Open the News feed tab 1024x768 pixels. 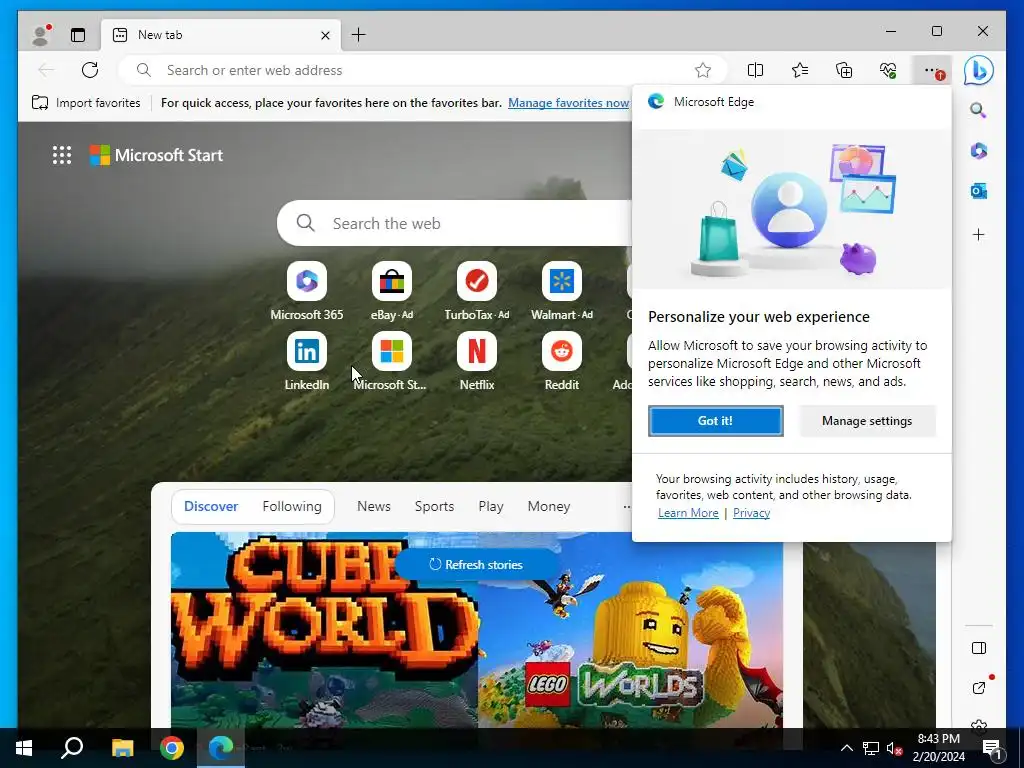[x=374, y=506]
